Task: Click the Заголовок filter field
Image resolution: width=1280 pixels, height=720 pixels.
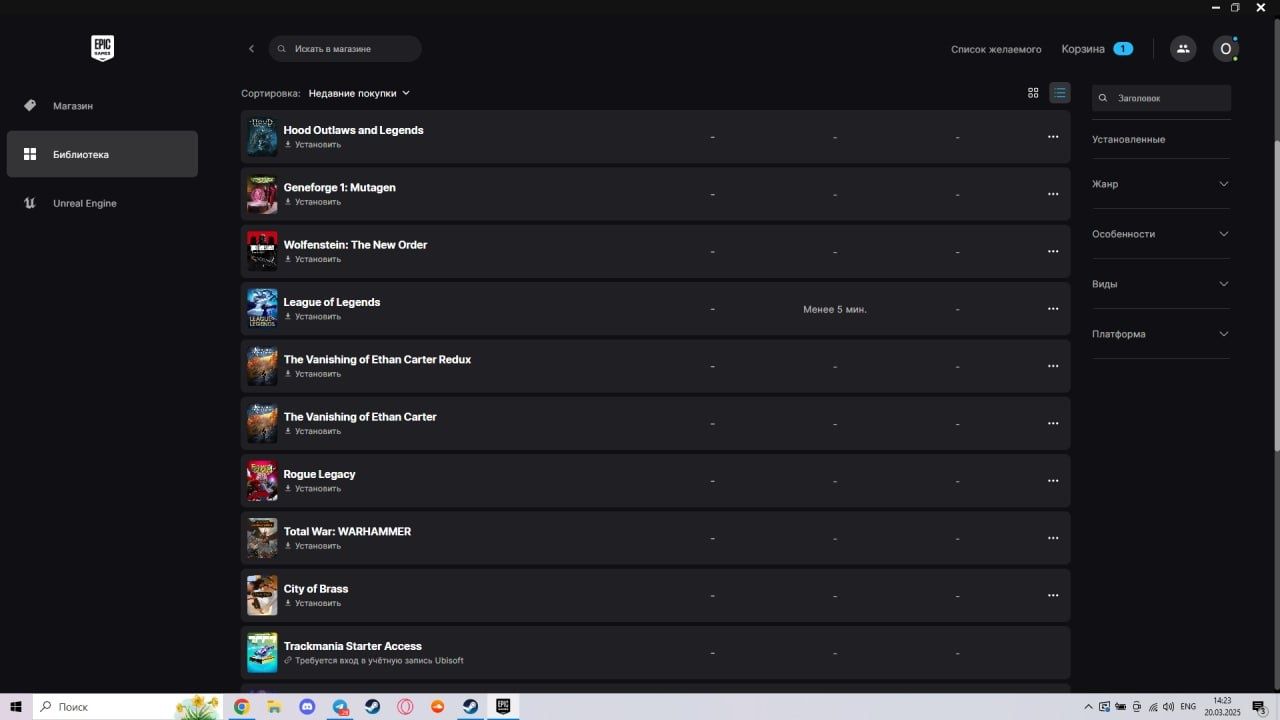Action: click(x=1161, y=98)
